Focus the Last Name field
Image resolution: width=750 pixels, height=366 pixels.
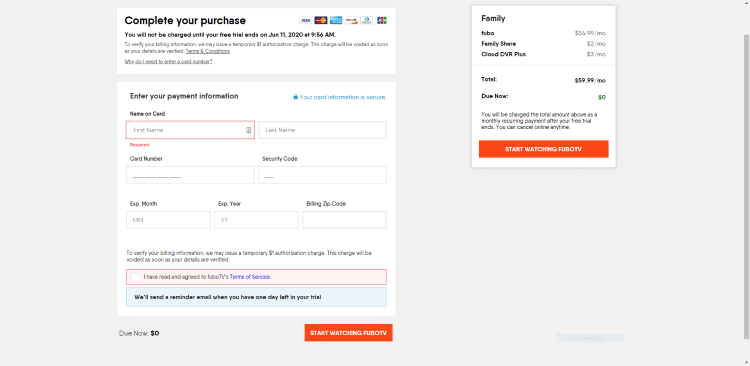coord(323,130)
